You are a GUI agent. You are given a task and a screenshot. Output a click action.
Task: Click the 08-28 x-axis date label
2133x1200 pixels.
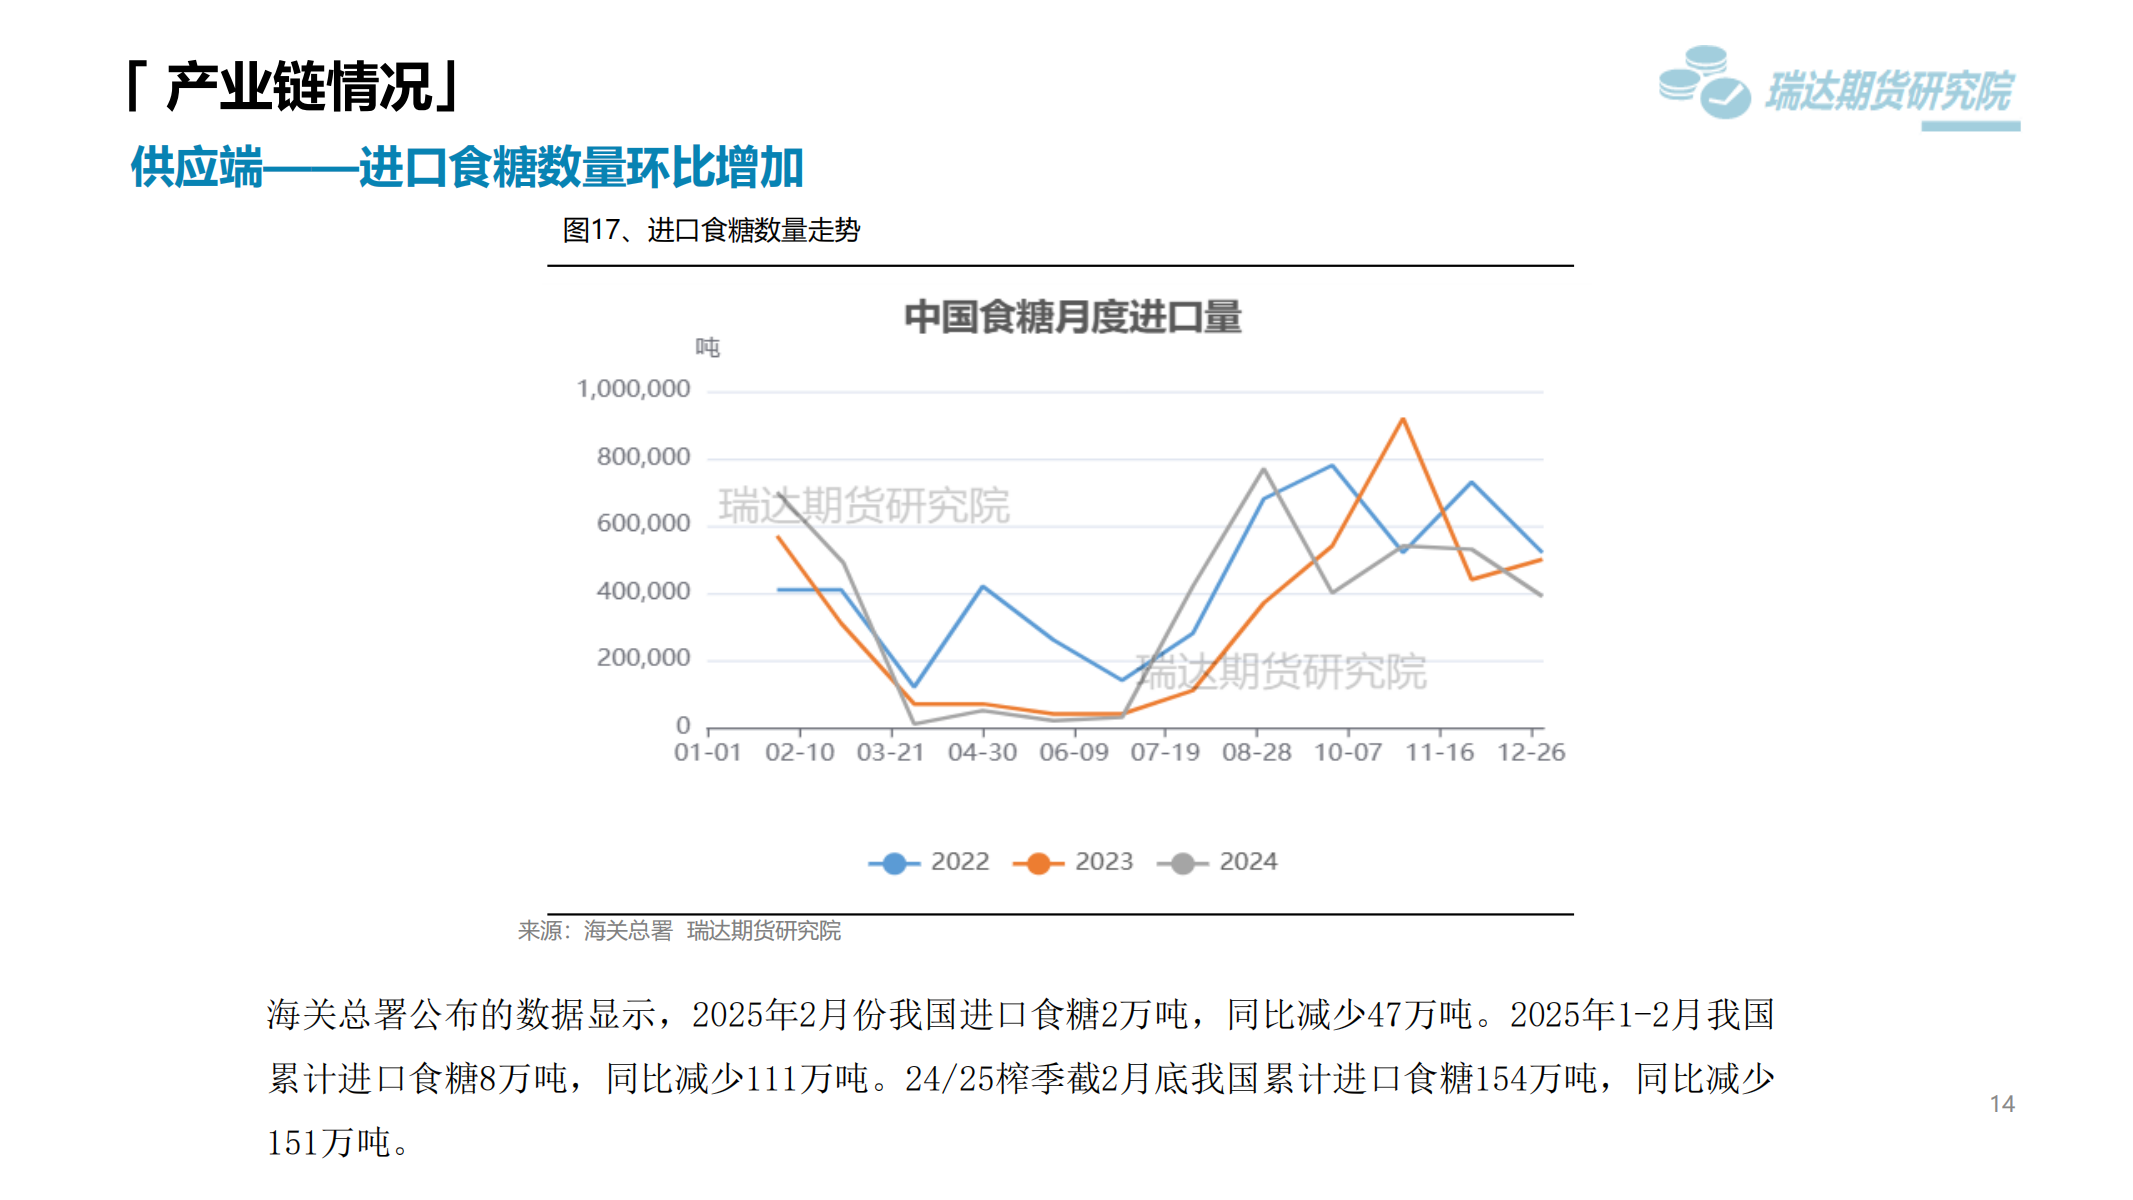pyautogui.click(x=1256, y=752)
